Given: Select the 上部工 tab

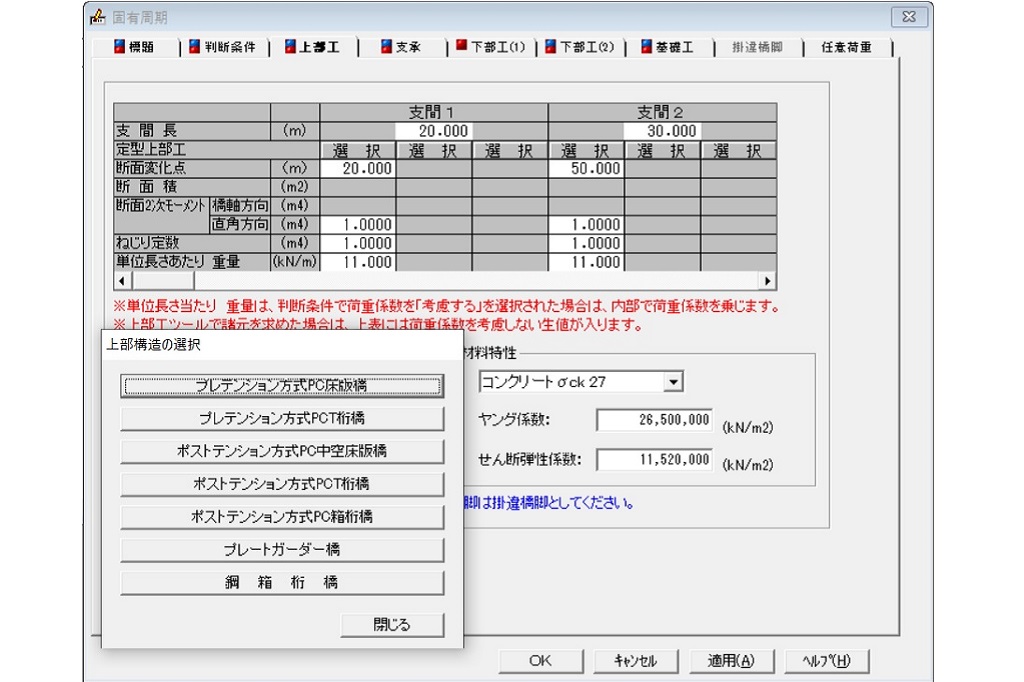Looking at the screenshot, I should (313, 47).
